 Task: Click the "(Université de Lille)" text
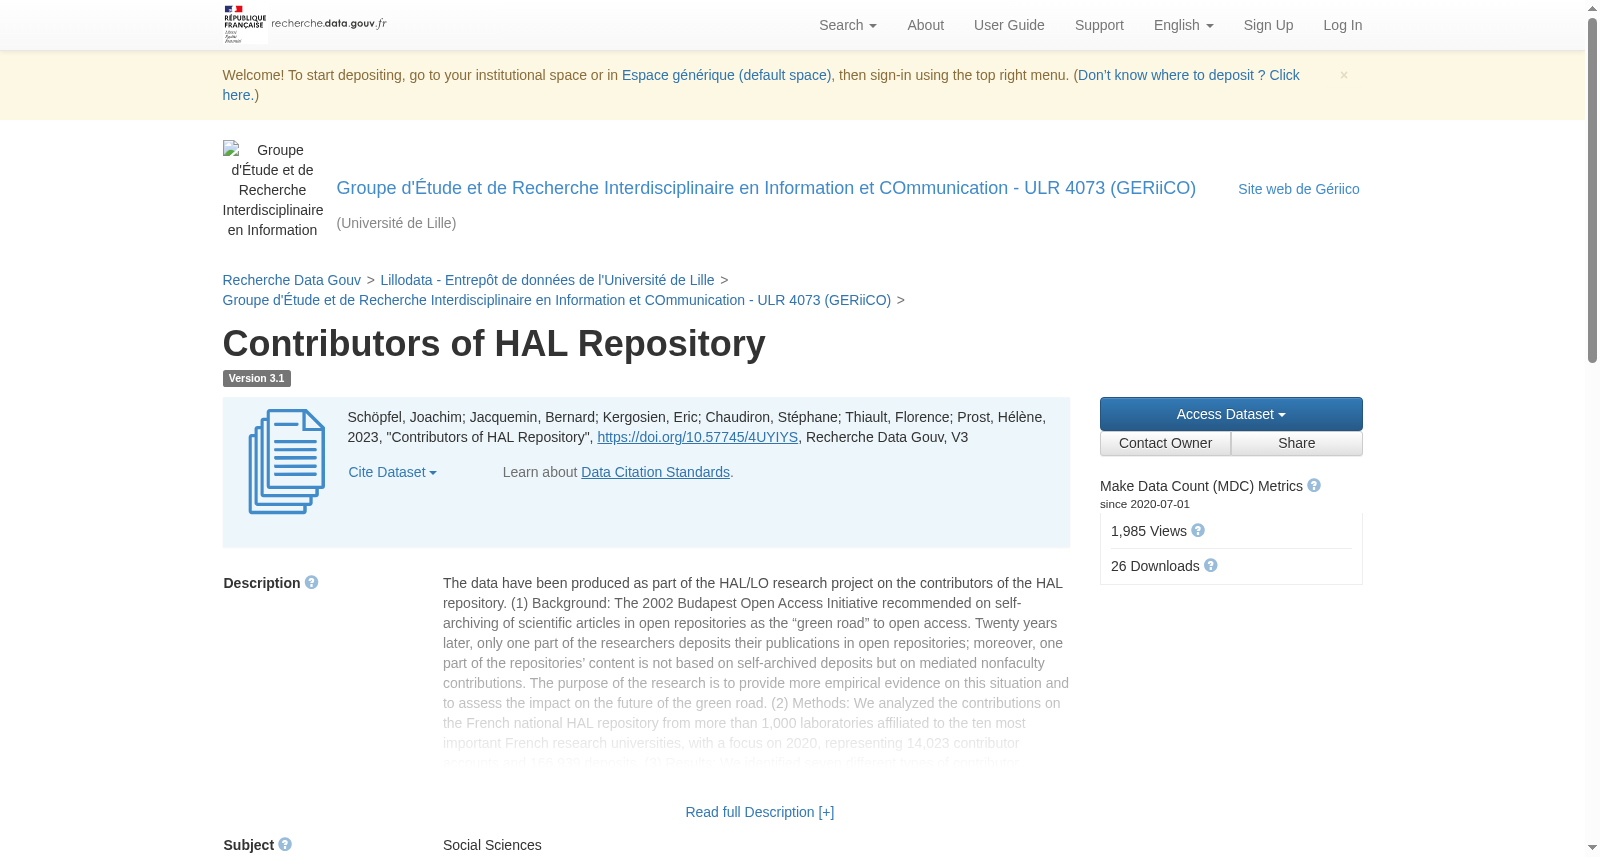(396, 223)
